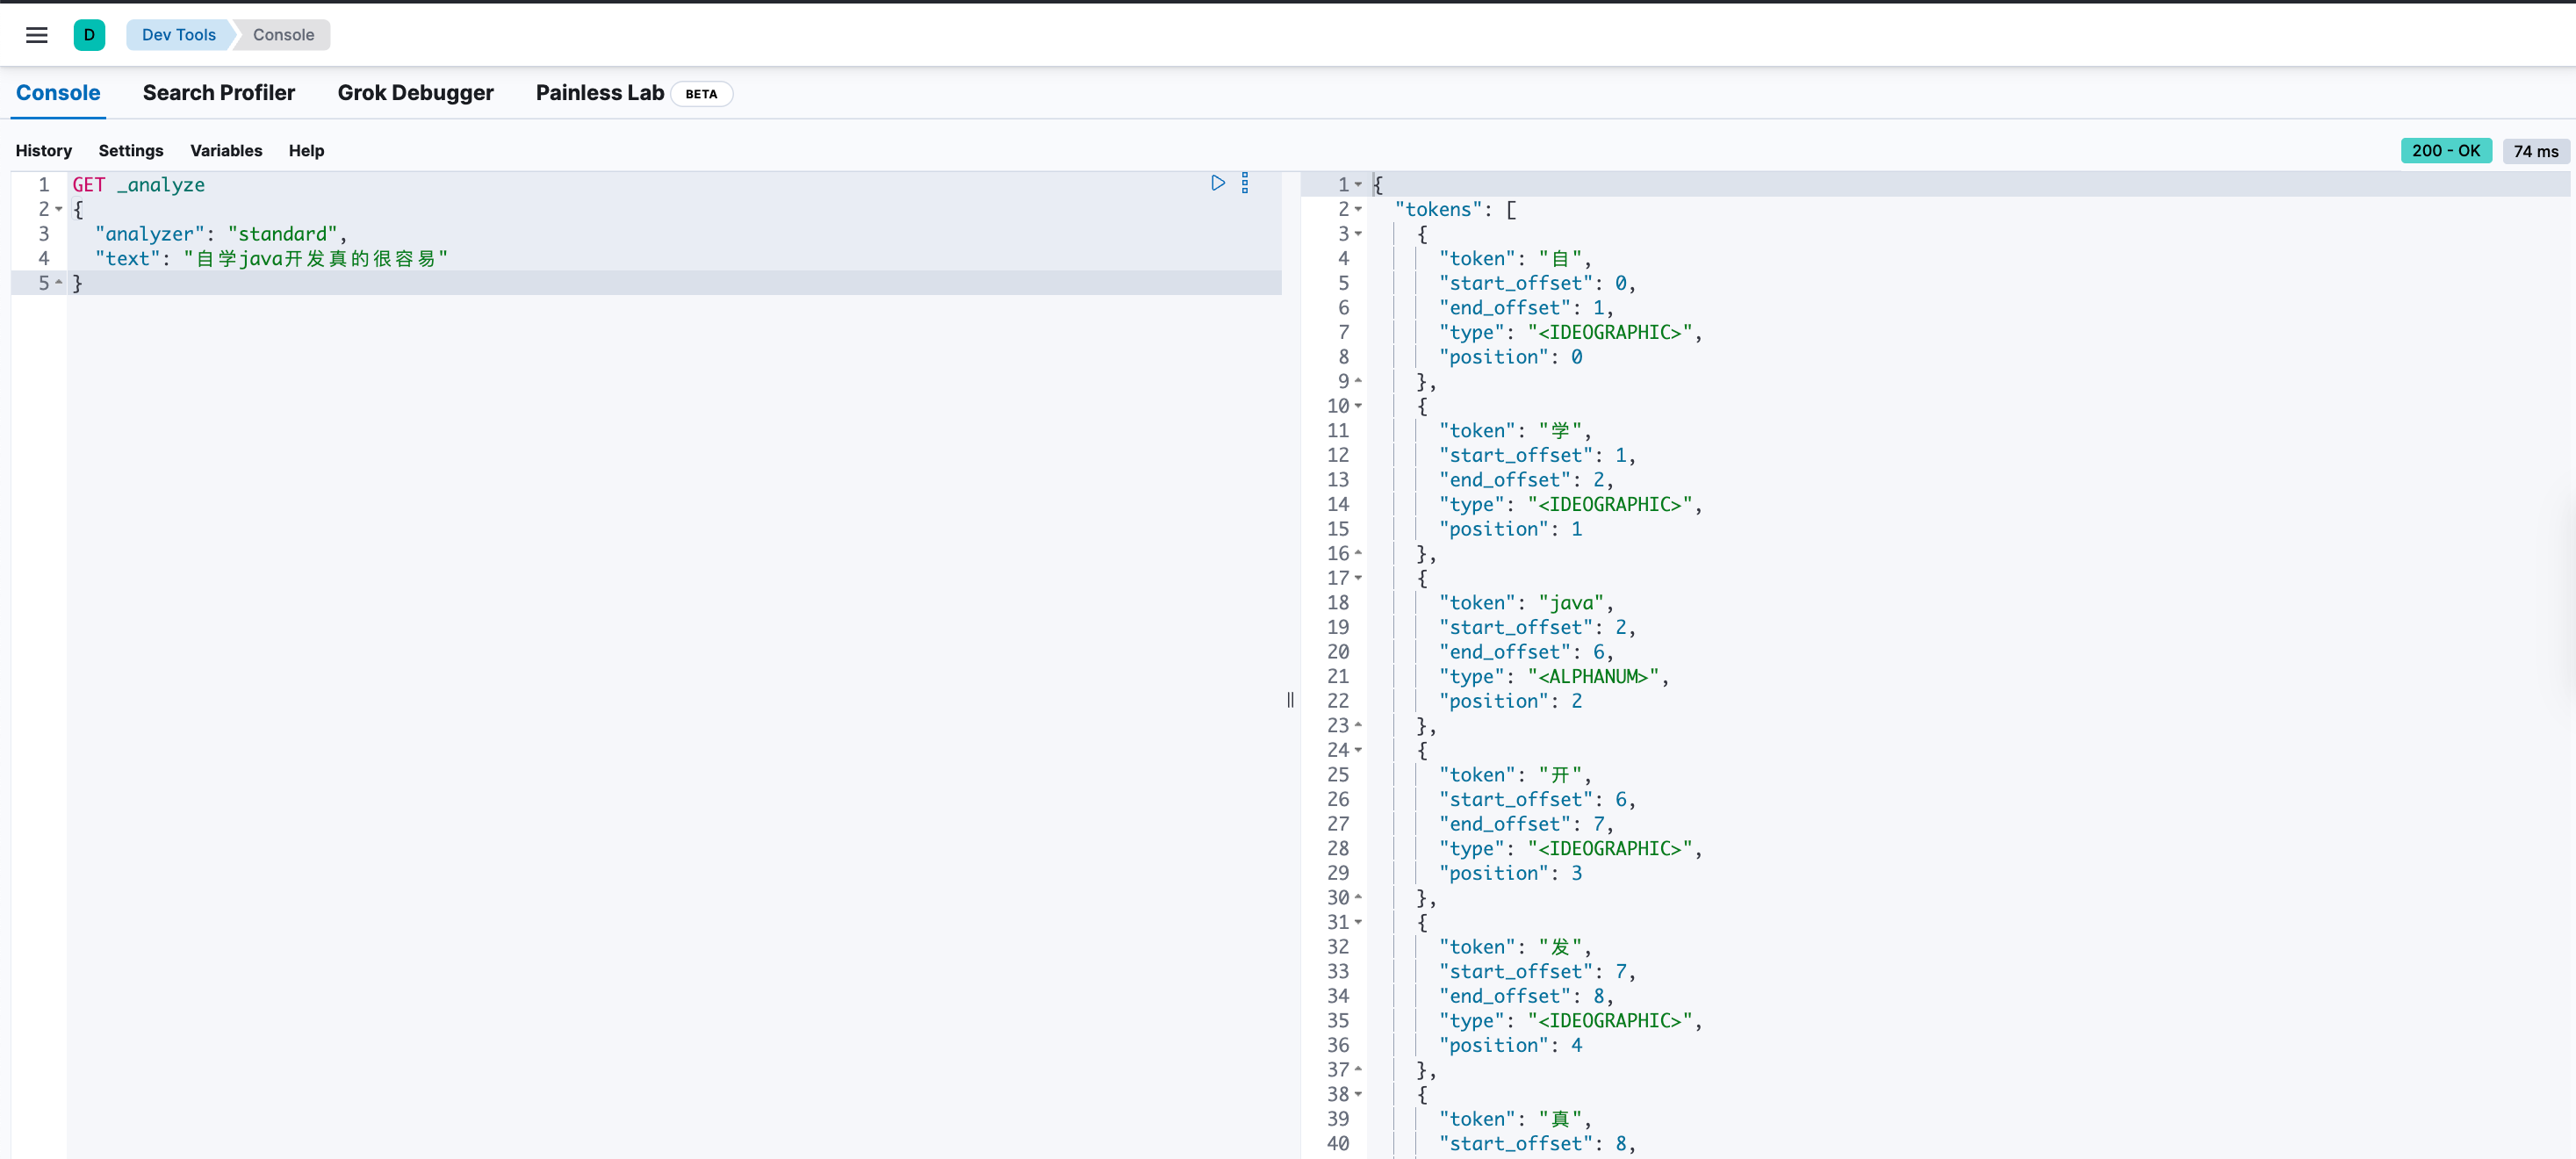Open the Variables dialog

pyautogui.click(x=226, y=151)
